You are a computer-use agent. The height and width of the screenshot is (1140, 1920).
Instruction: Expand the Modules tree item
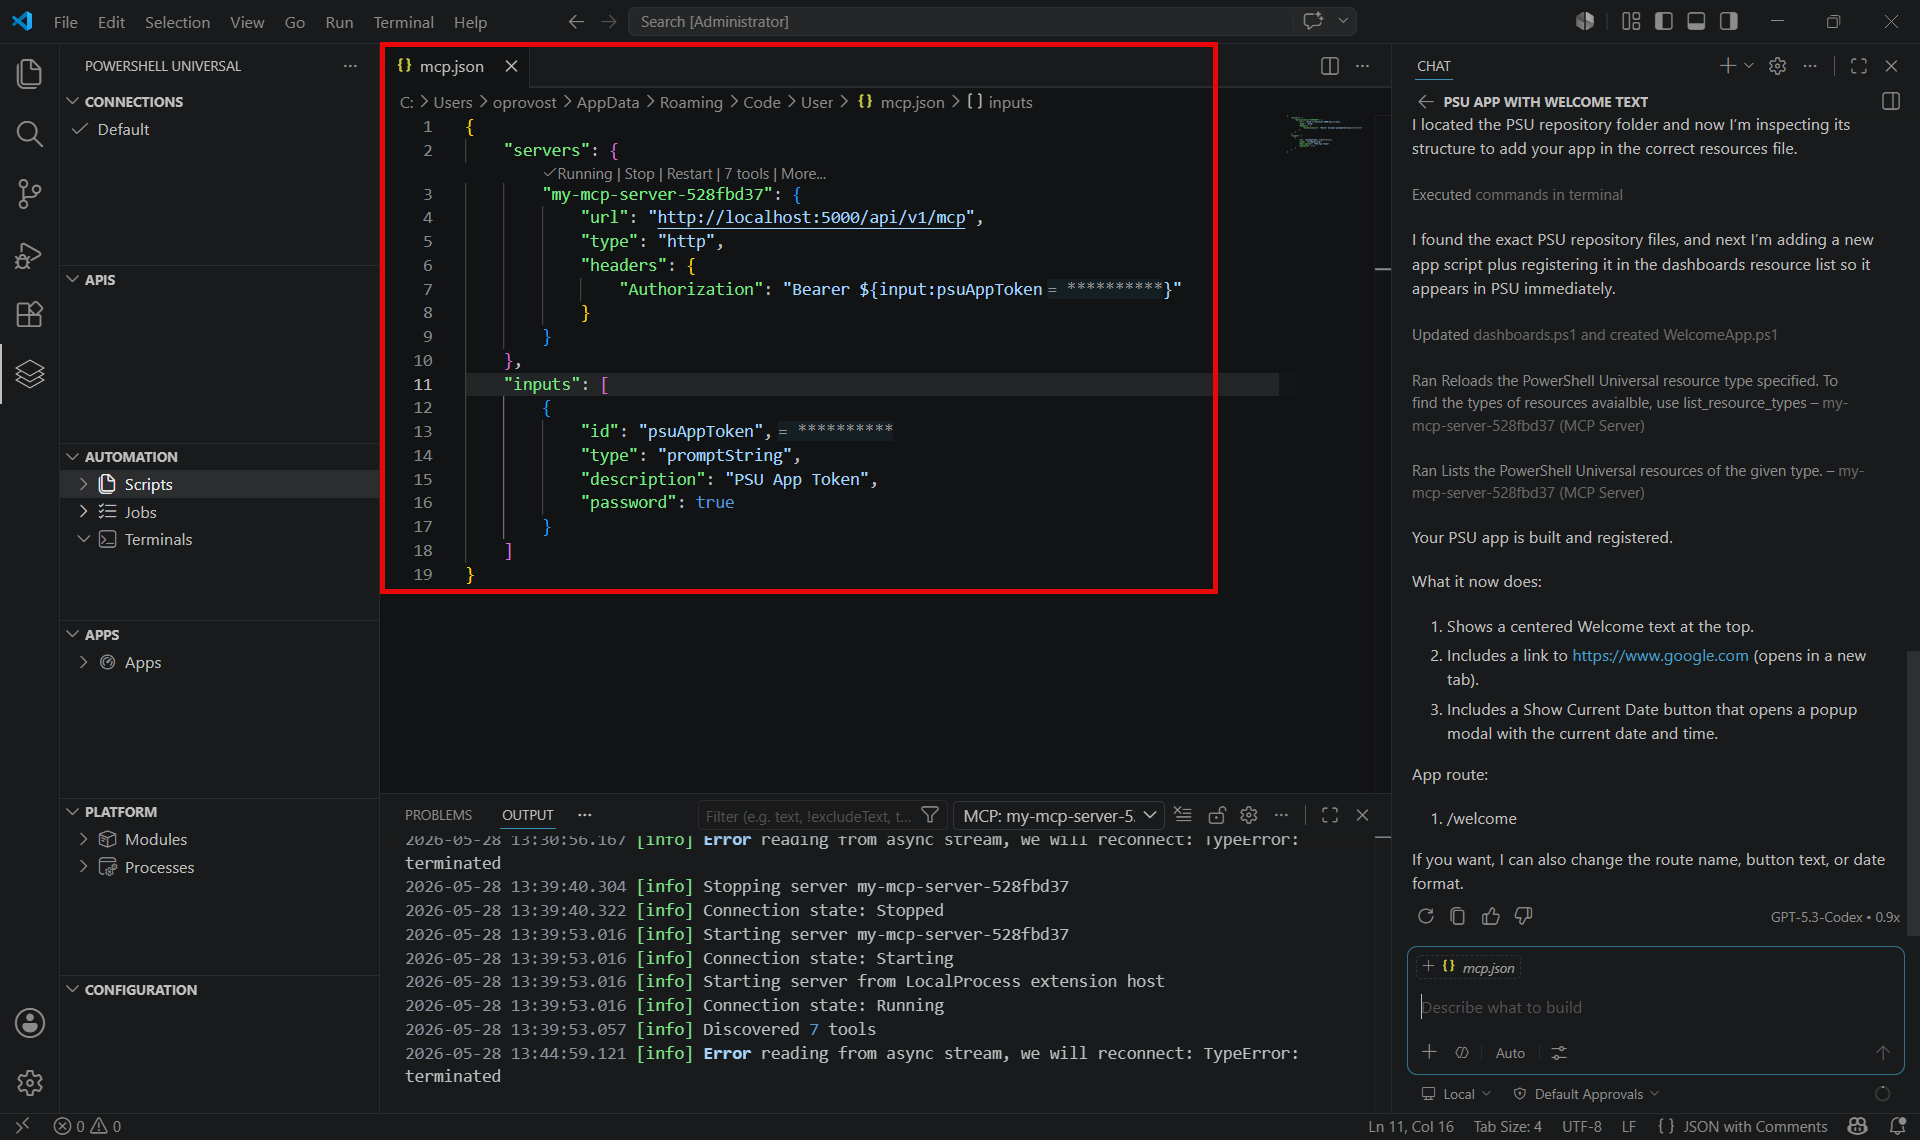(x=84, y=839)
